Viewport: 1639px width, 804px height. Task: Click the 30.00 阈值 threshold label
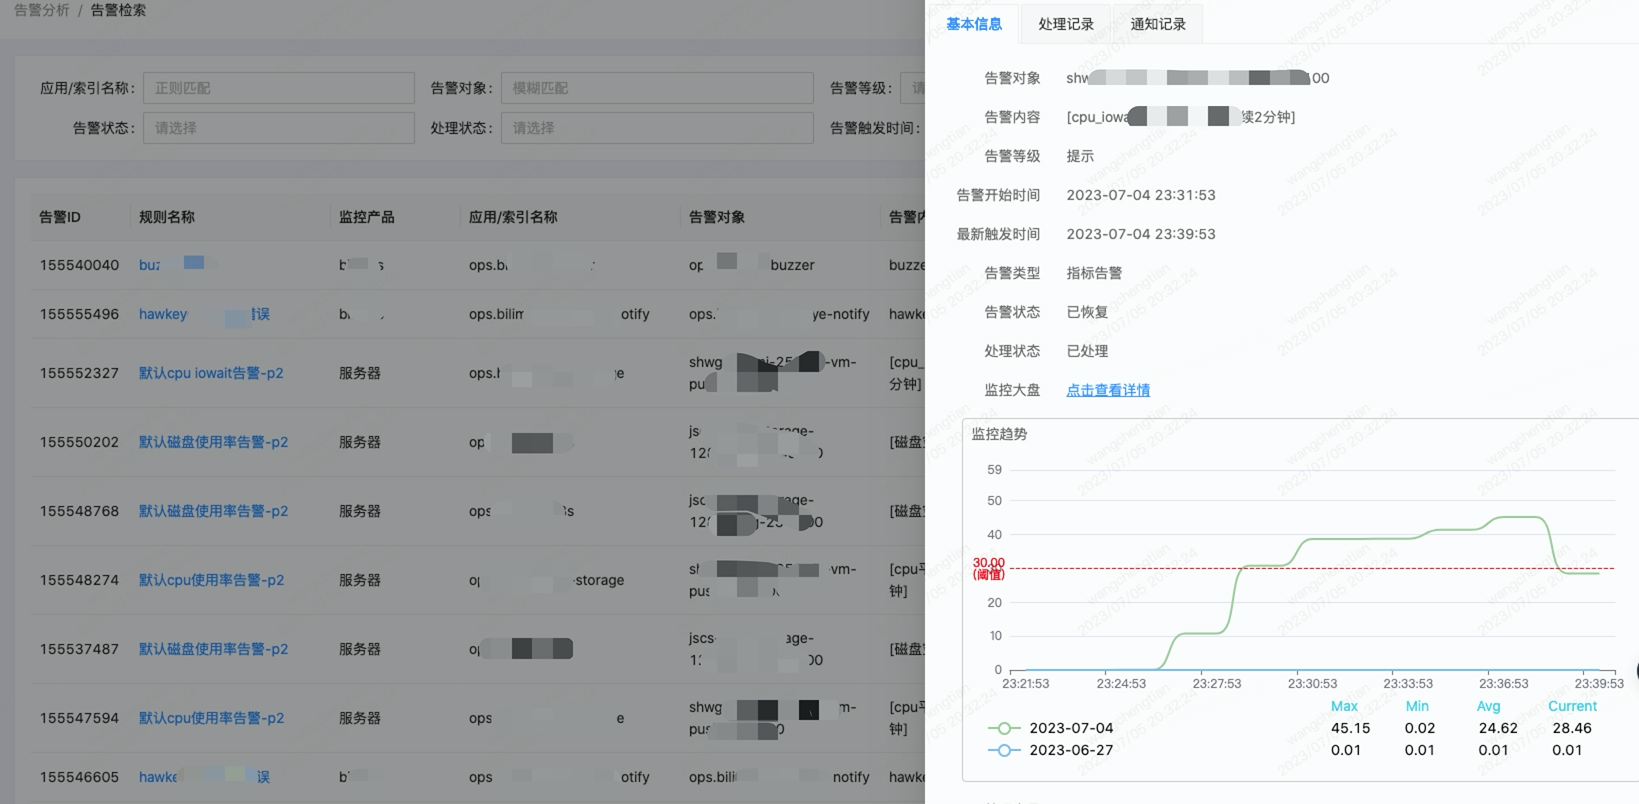pyautogui.click(x=989, y=568)
